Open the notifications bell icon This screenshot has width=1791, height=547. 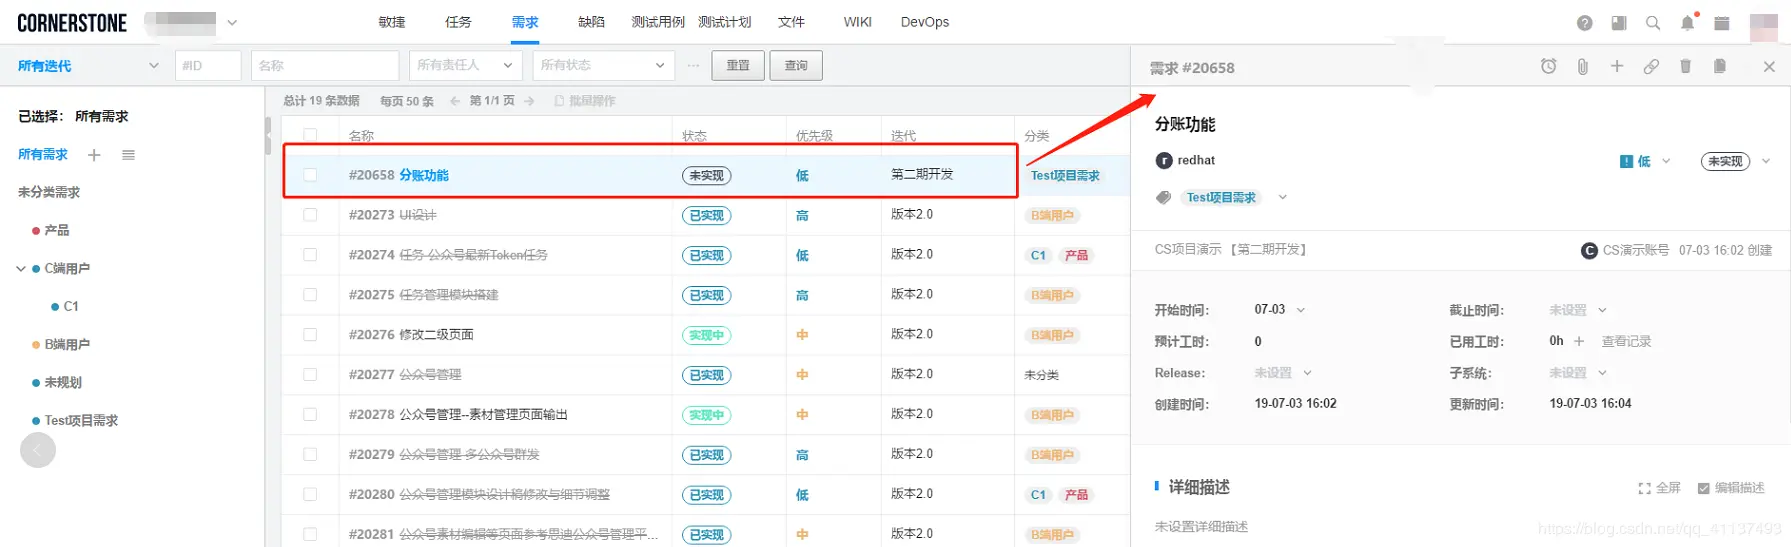[x=1688, y=23]
